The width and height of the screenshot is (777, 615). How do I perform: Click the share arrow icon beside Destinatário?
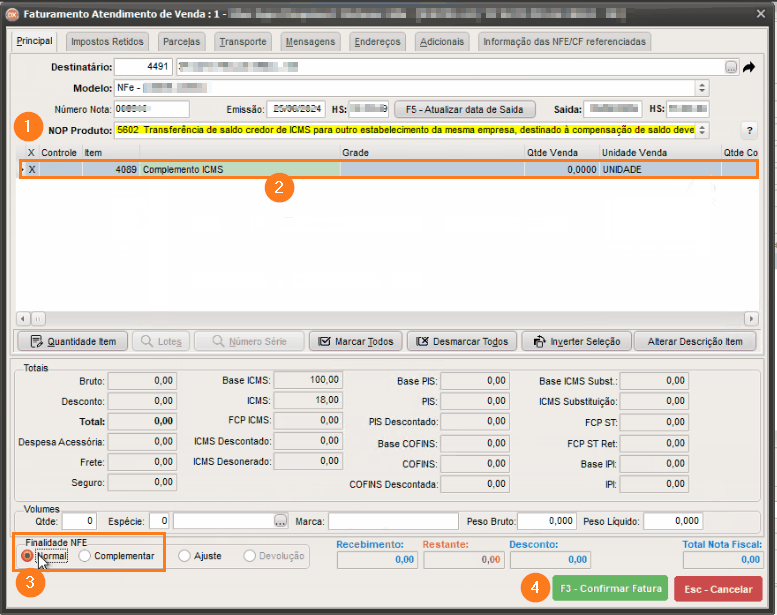(749, 67)
